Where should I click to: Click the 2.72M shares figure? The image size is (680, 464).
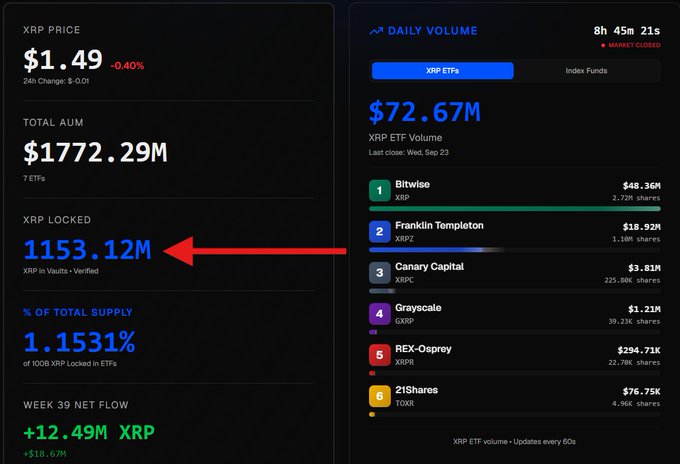point(636,198)
